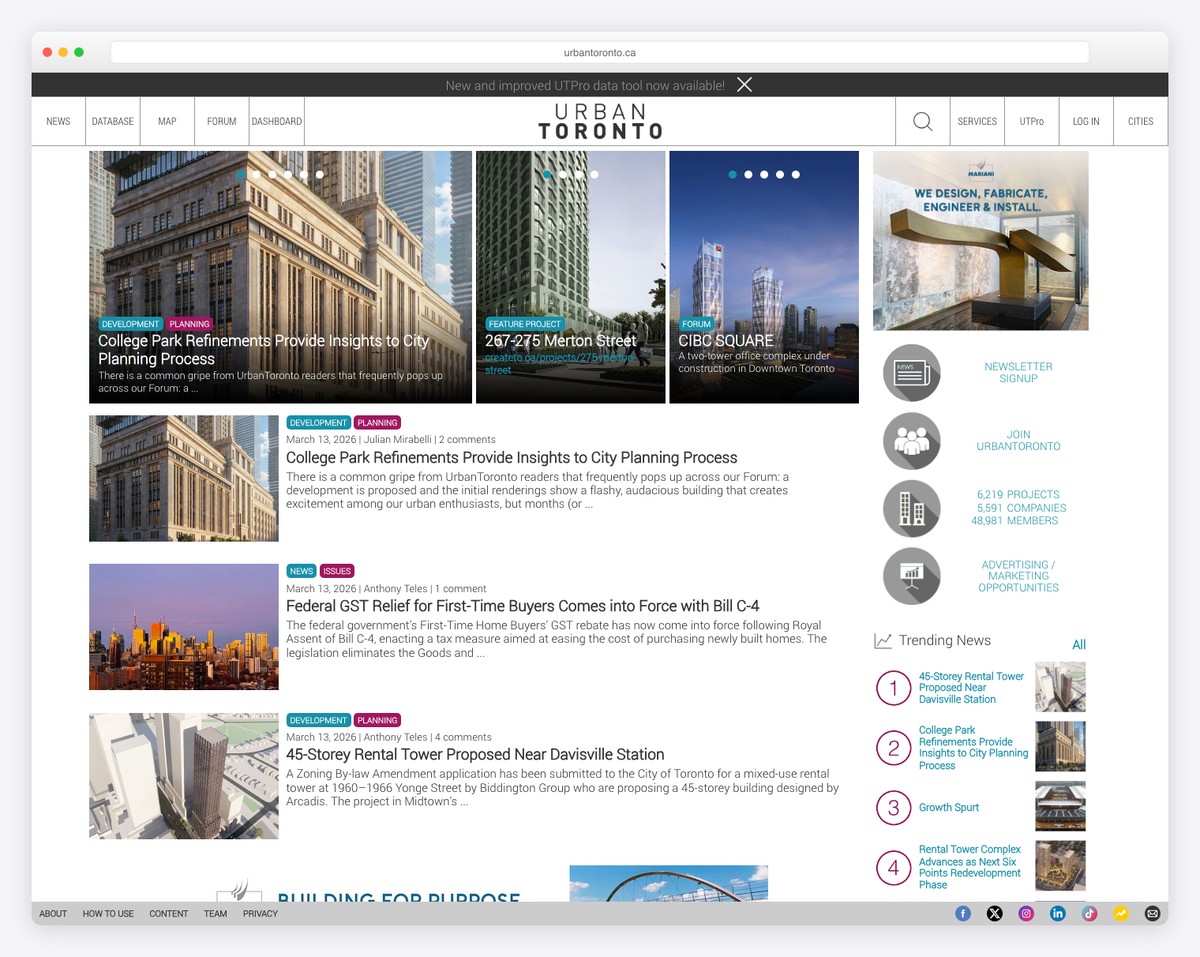Open the CITIES menu option
Image resolution: width=1200 pixels, height=957 pixels.
tap(1140, 120)
